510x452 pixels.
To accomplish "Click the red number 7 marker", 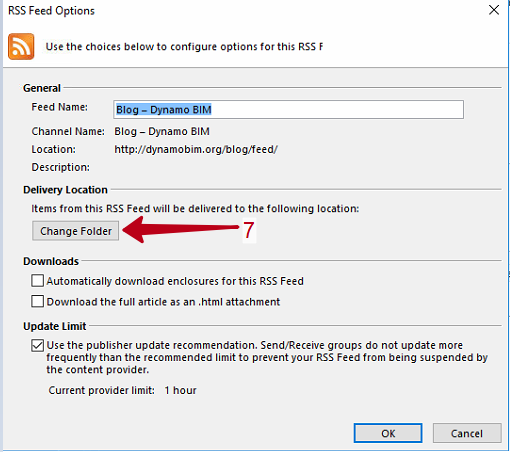I will click(x=249, y=230).
